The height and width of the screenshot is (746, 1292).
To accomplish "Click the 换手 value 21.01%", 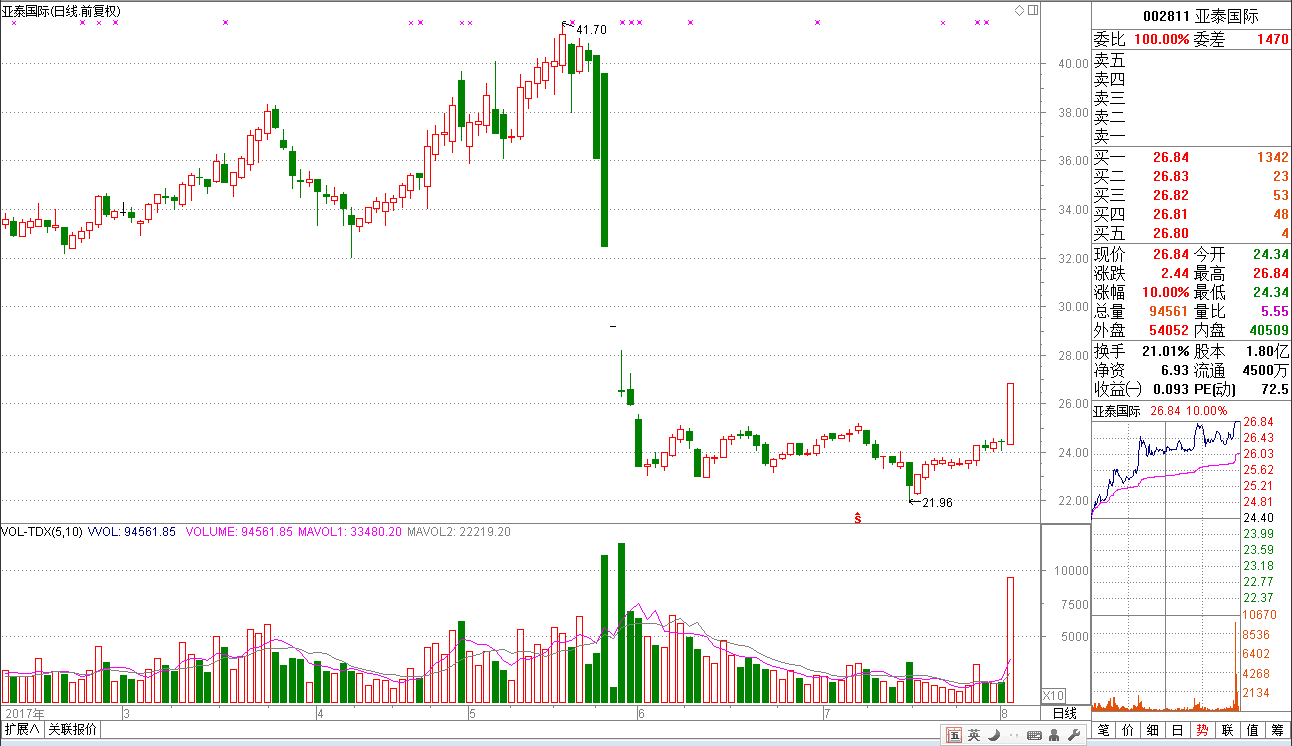I will pyautogui.click(x=1164, y=351).
